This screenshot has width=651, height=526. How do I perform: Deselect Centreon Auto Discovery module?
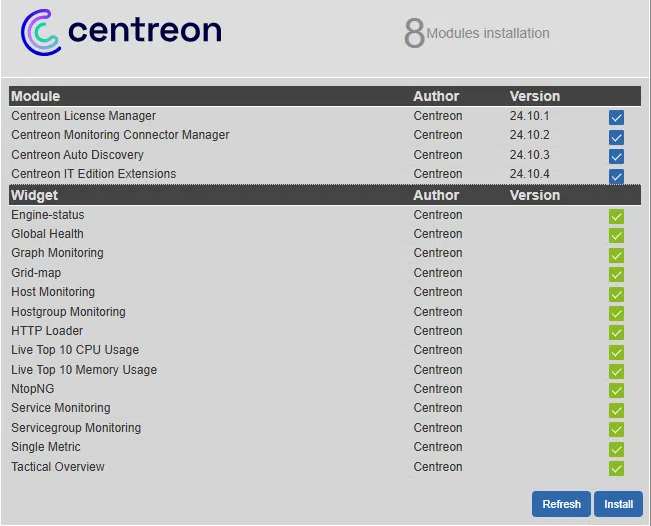pos(616,157)
